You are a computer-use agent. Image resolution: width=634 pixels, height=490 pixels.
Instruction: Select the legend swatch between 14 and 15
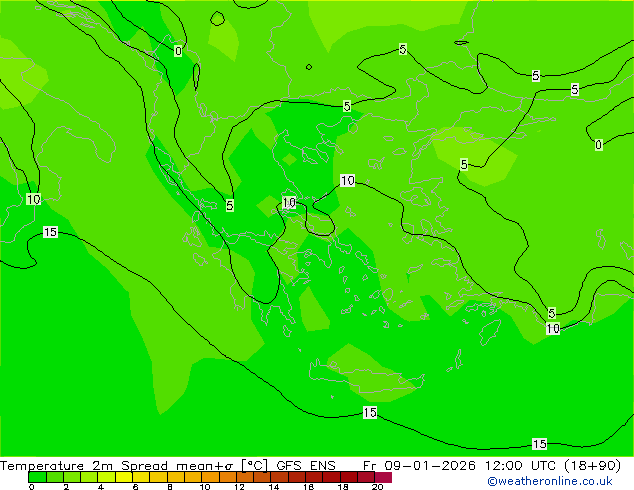pyautogui.click(x=279, y=477)
